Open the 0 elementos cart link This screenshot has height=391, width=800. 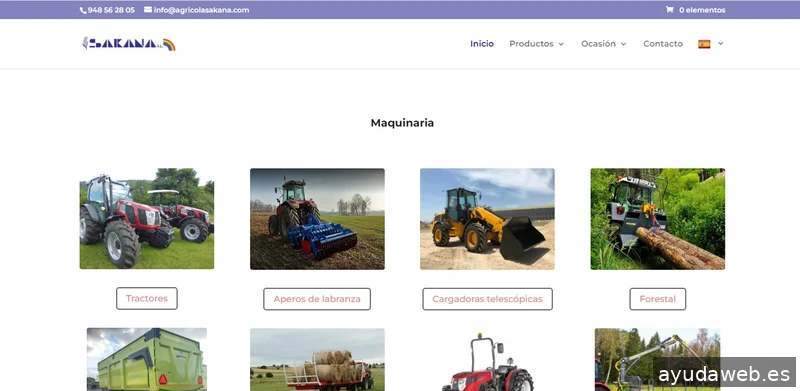coord(702,10)
